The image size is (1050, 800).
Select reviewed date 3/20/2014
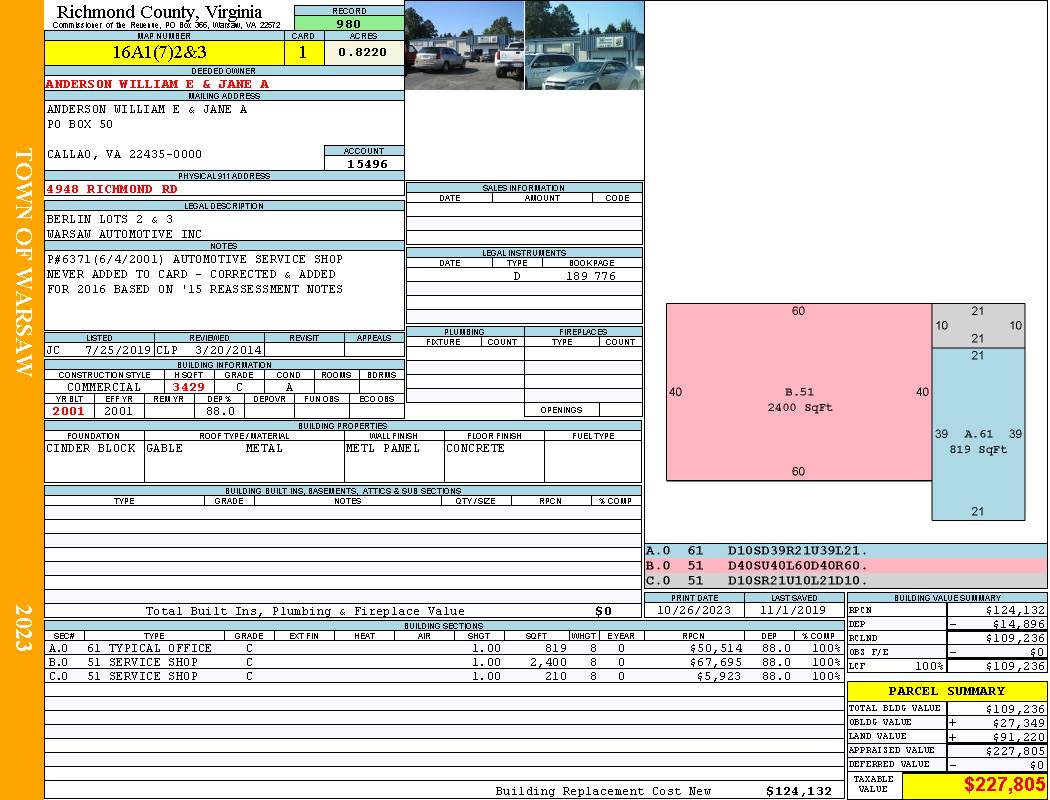(228, 349)
